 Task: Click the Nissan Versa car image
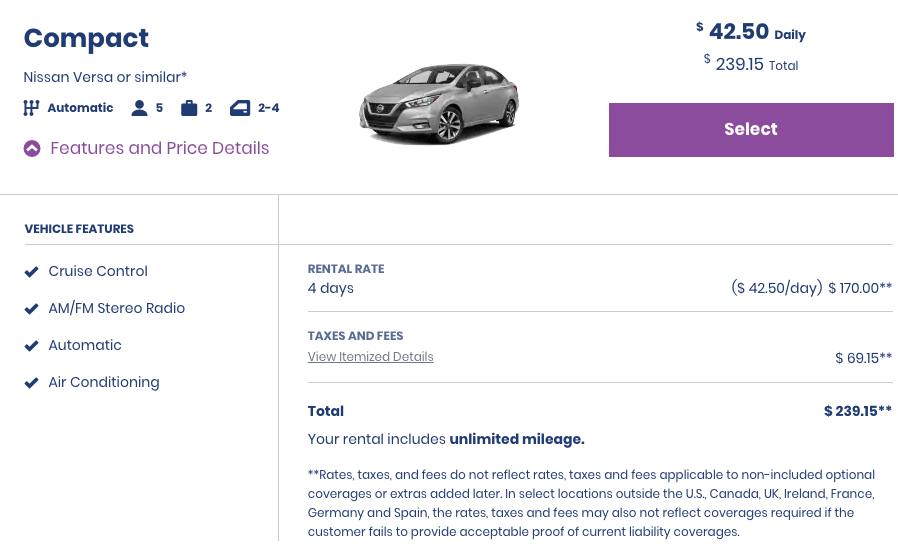coord(439,103)
